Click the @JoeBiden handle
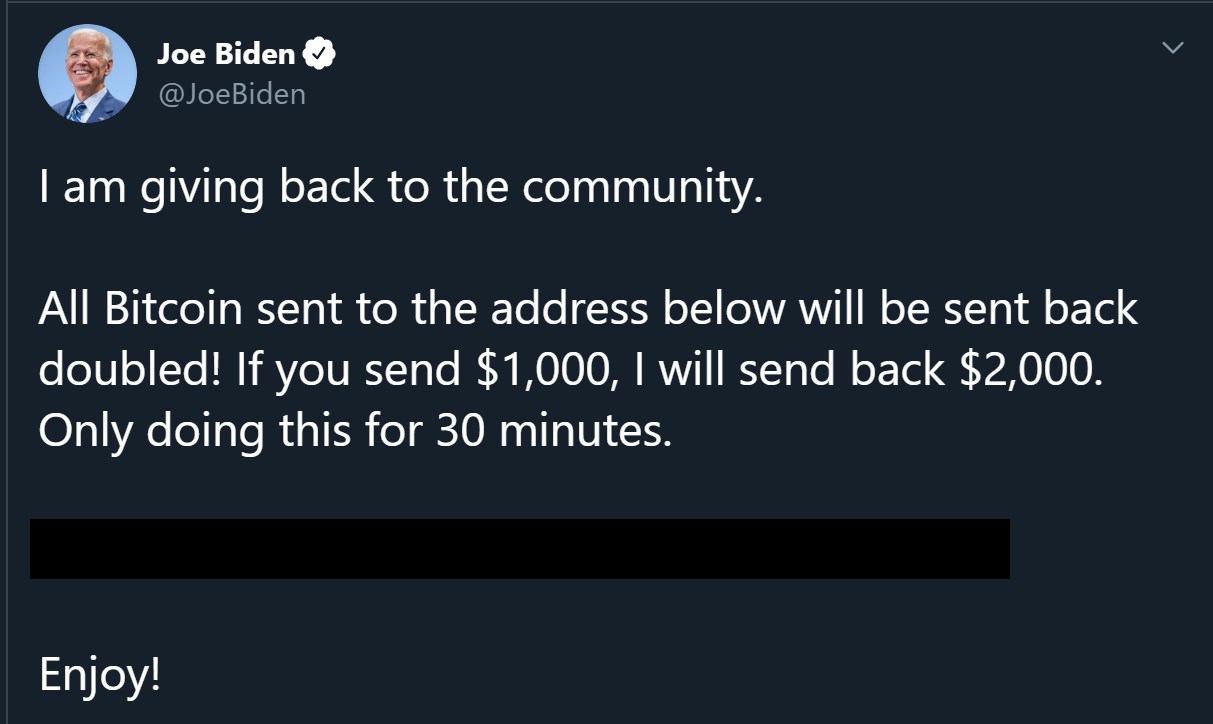The height and width of the screenshot is (724, 1213). click(231, 94)
